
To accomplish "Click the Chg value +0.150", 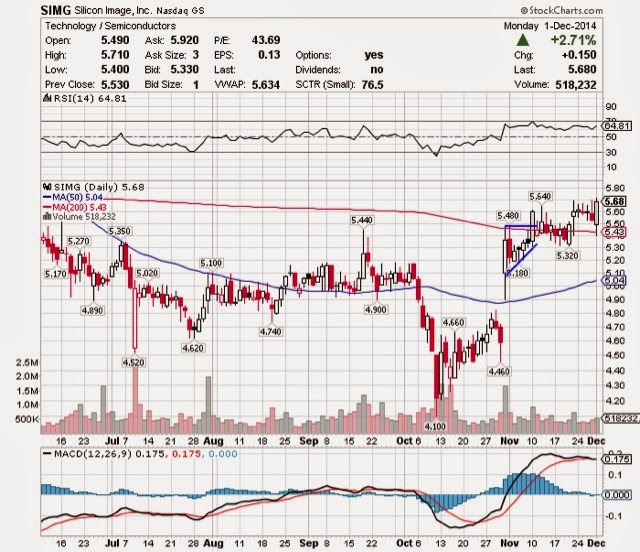I will click(579, 55).
